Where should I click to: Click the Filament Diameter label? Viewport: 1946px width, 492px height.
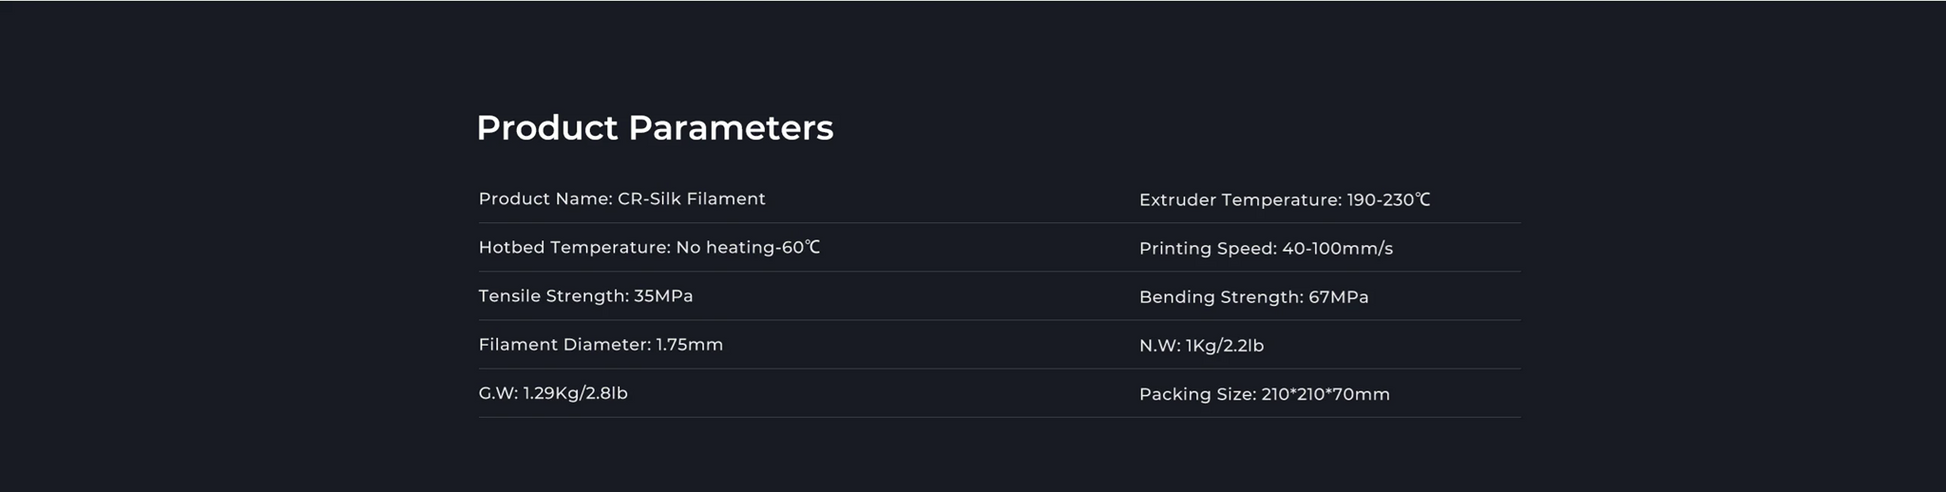point(564,345)
